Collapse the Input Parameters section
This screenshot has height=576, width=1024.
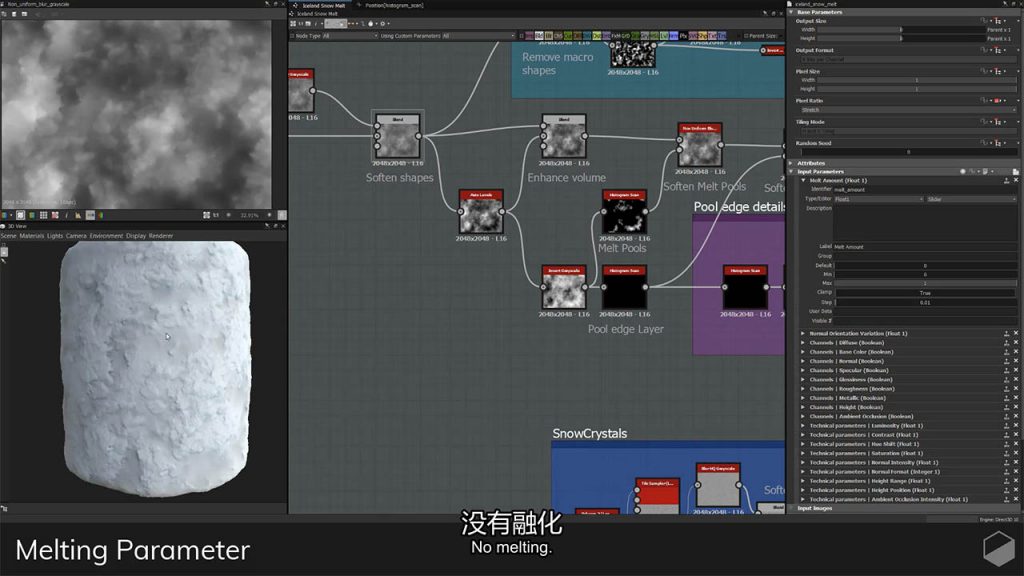coord(792,172)
